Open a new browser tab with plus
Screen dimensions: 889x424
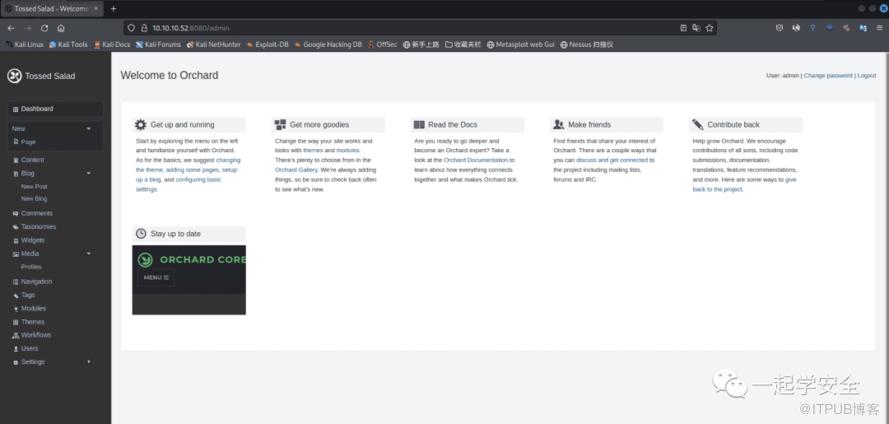[x=113, y=9]
